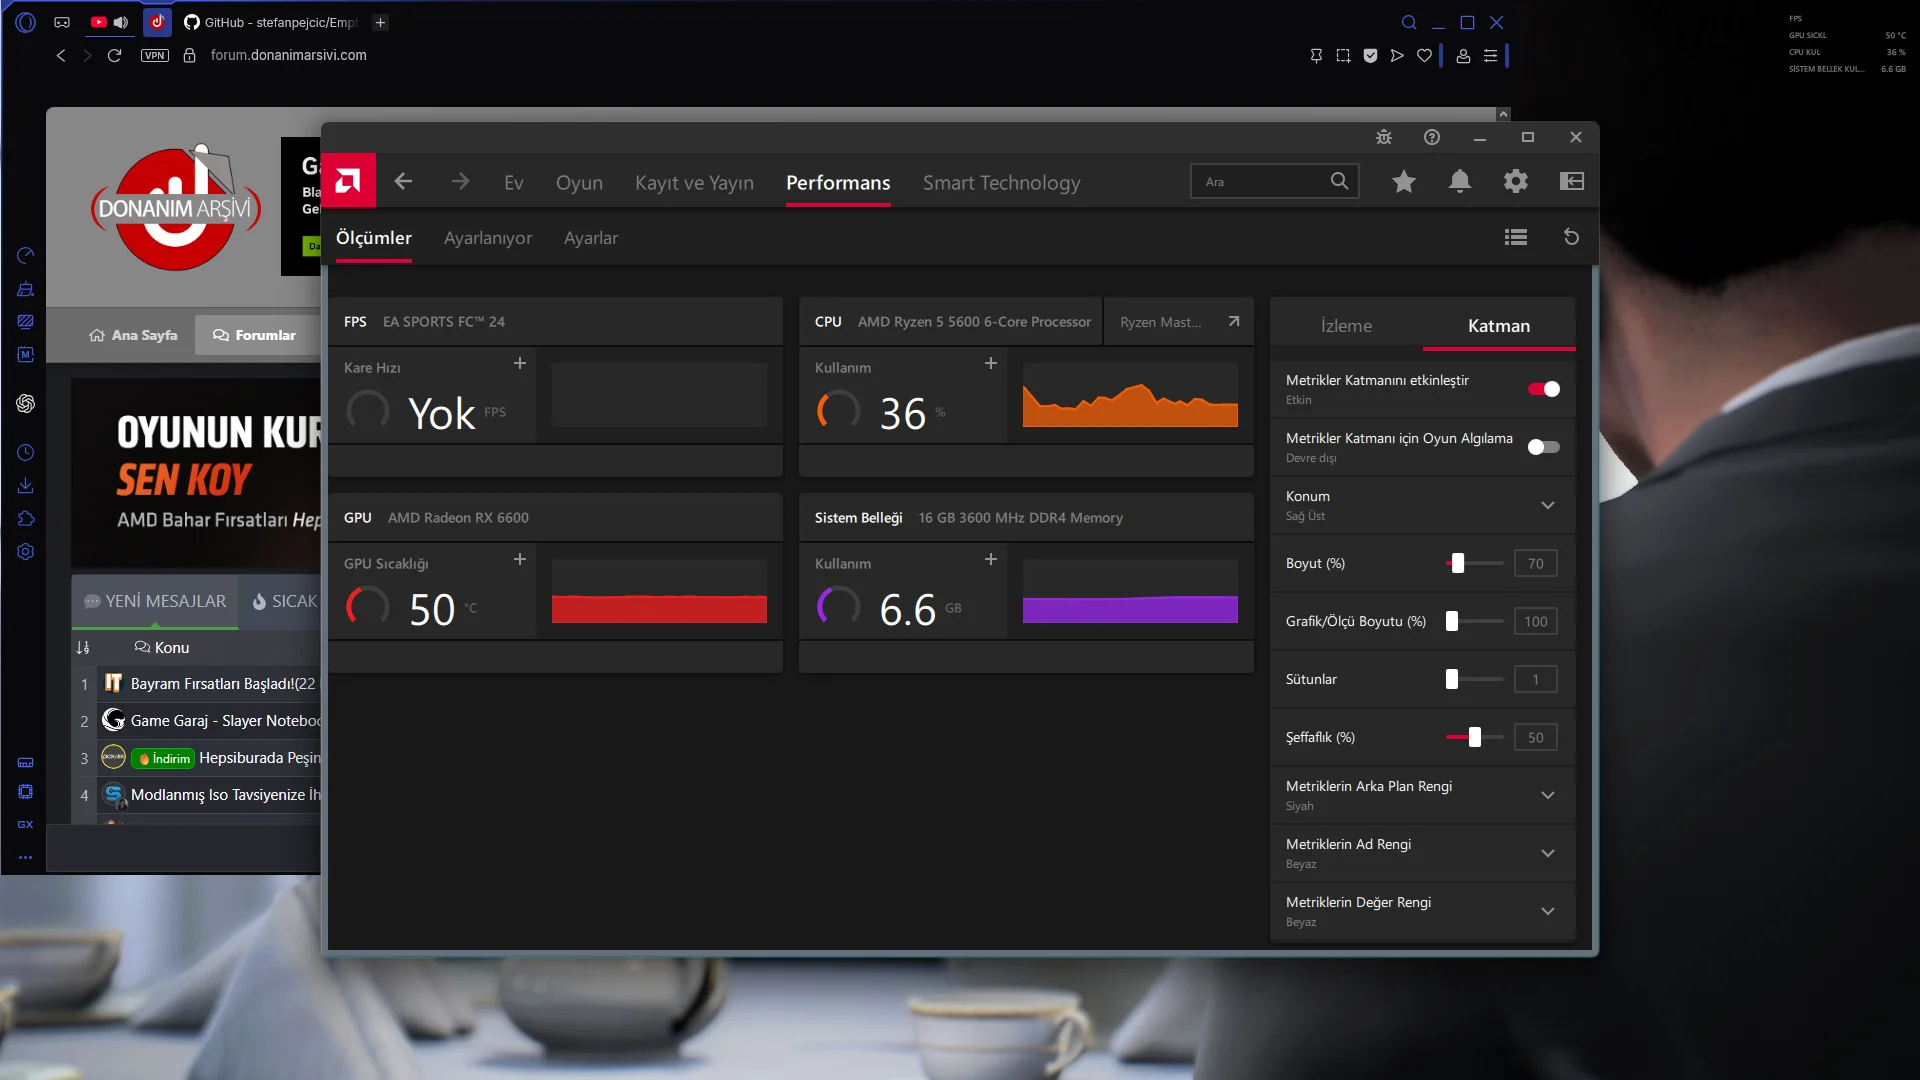
Task: Adjust the Şeffaflık slider handle
Action: coord(1475,737)
